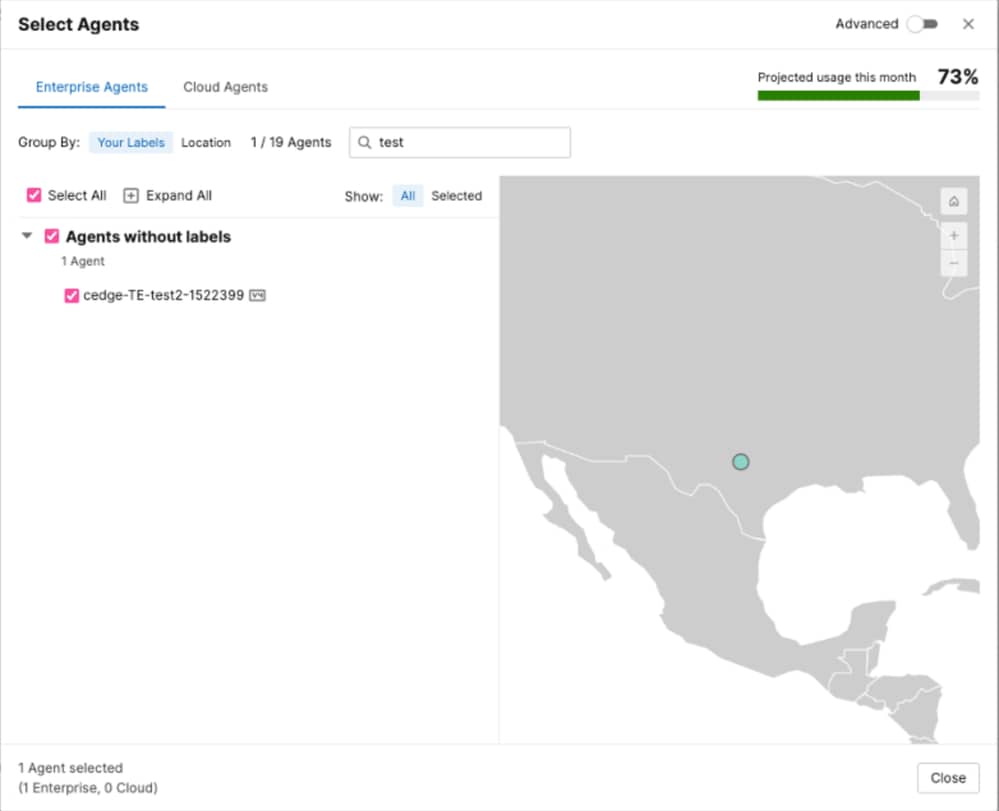Uncheck the Select All checkbox

coord(34,196)
